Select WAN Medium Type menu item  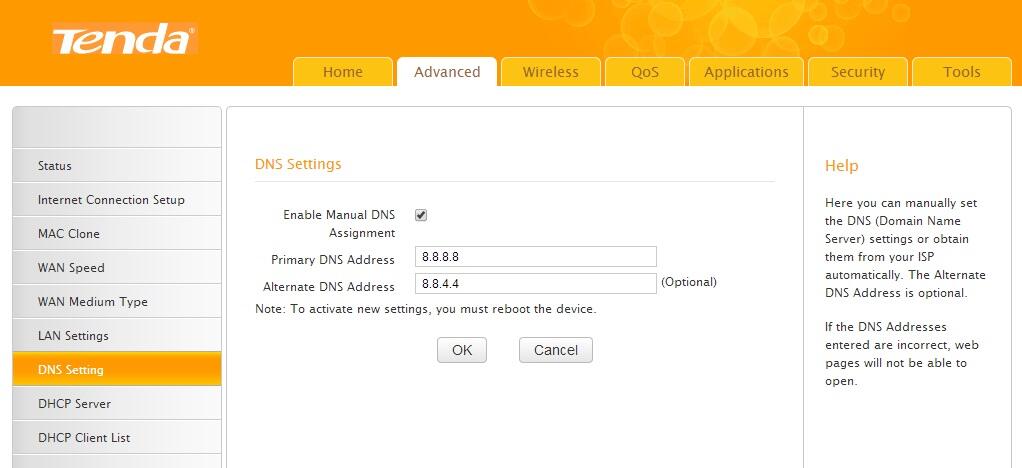tap(117, 302)
